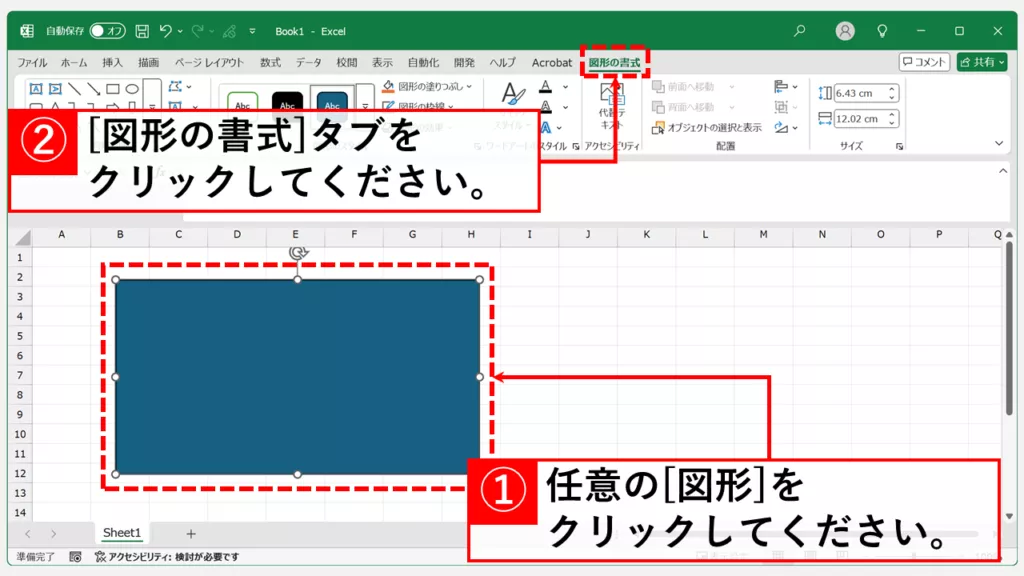Apply the black filled Abc shape style
The height and width of the screenshot is (576, 1024).
click(287, 103)
